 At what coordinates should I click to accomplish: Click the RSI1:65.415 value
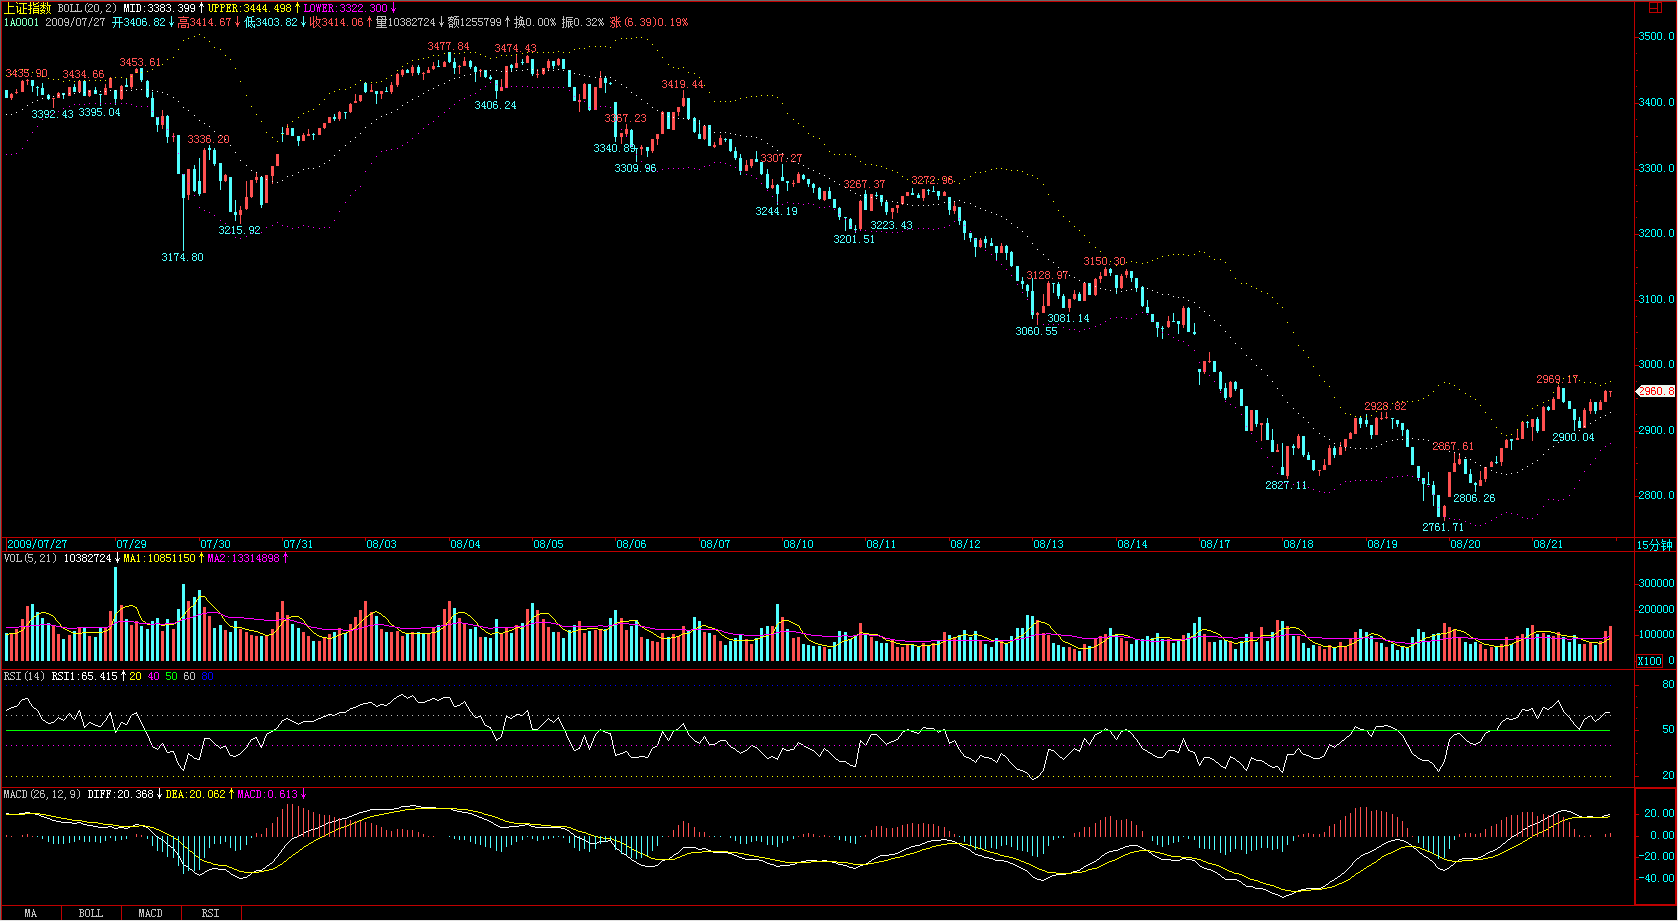point(84,676)
